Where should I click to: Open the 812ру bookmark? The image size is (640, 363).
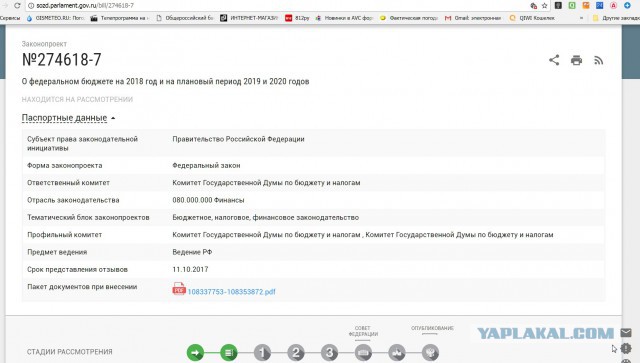point(298,18)
